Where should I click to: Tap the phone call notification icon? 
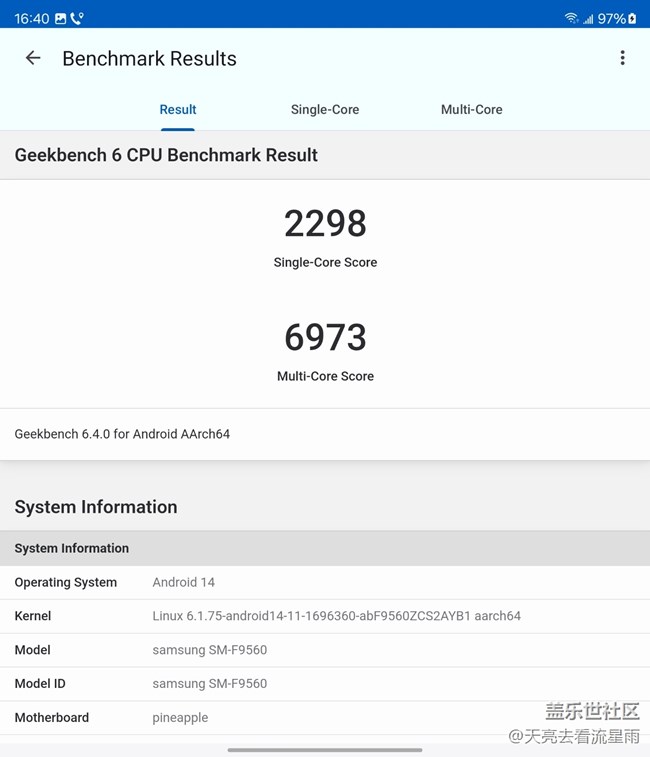tap(77, 19)
